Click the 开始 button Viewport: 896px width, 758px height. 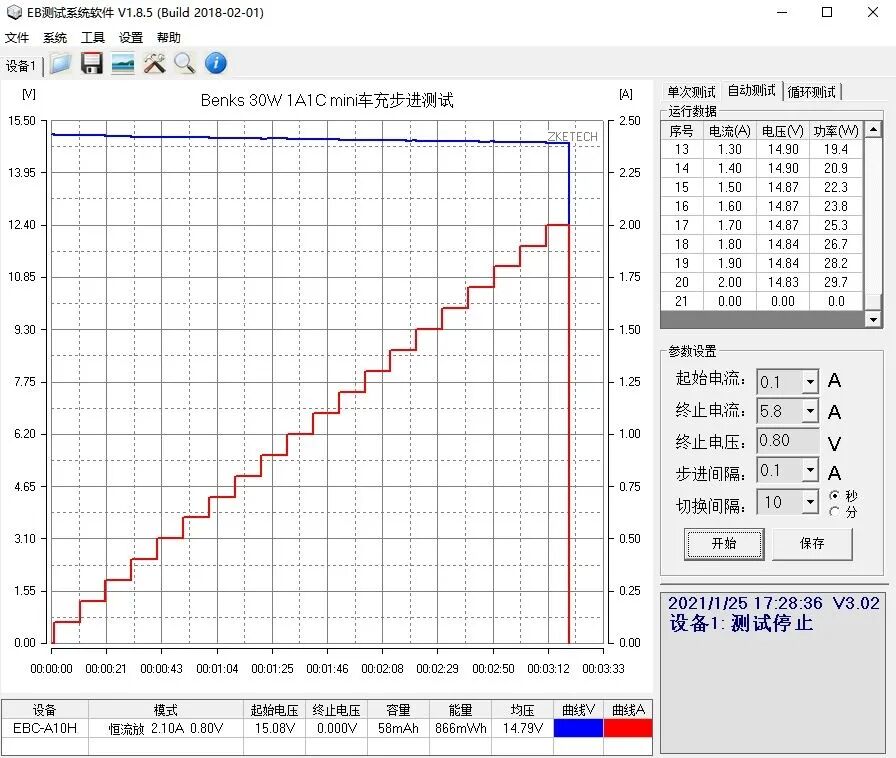pos(724,544)
